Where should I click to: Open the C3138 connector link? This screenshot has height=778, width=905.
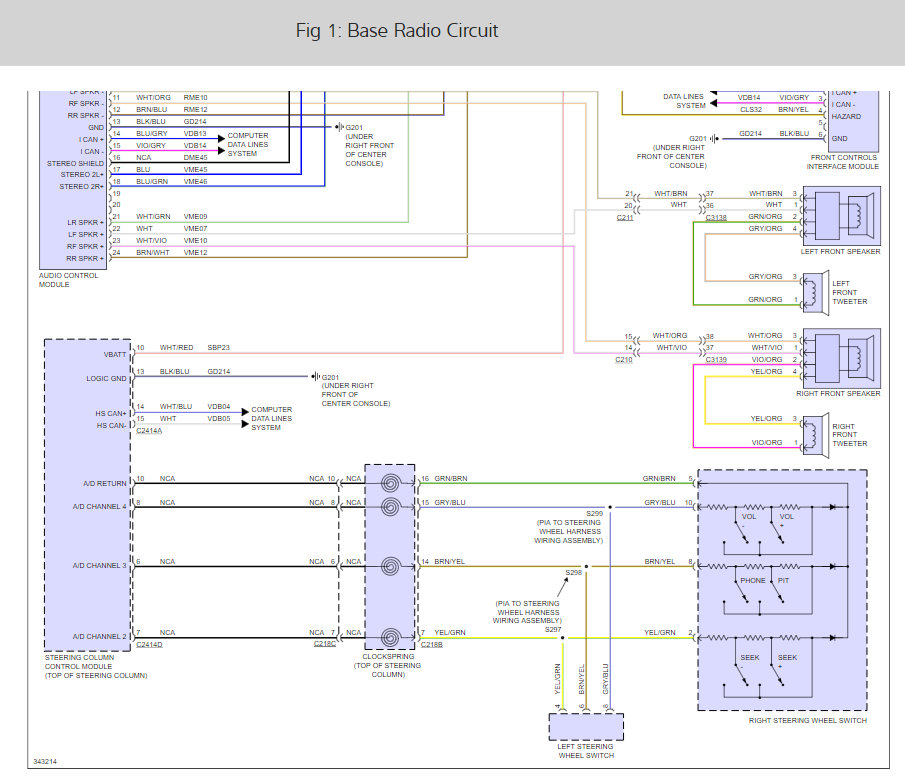tap(716, 217)
